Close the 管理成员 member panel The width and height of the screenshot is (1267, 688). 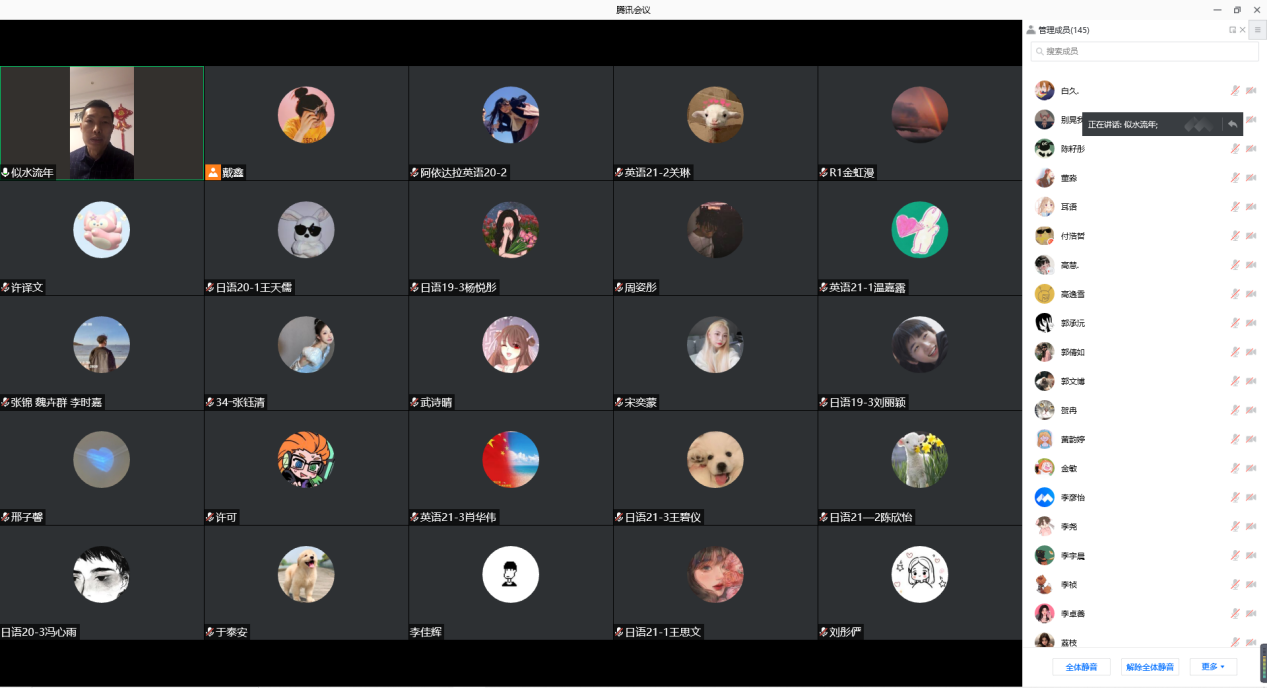(1243, 30)
